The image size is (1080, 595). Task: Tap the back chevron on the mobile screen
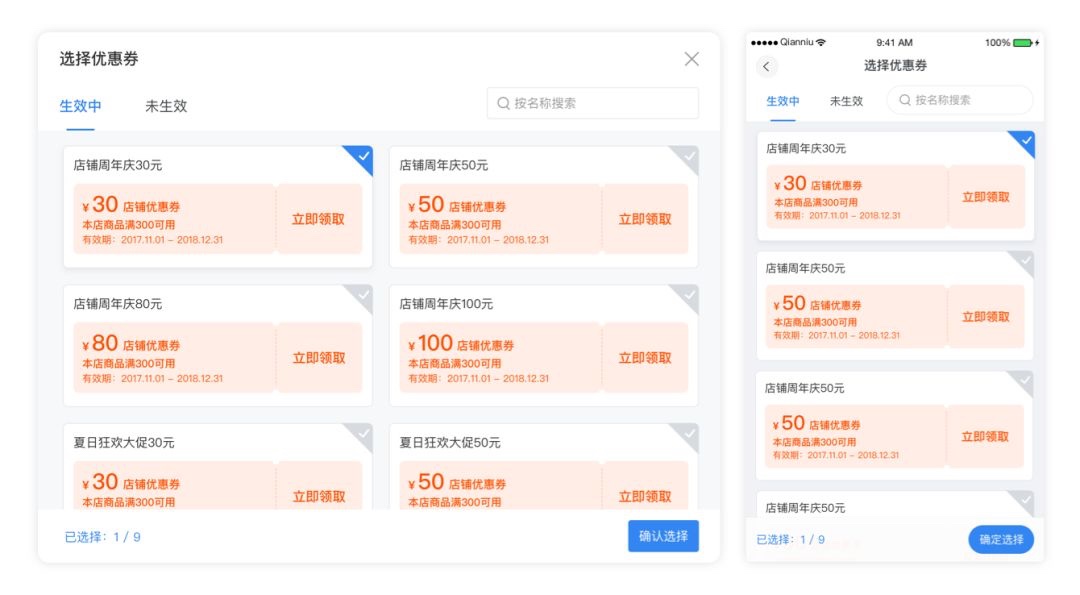[766, 65]
